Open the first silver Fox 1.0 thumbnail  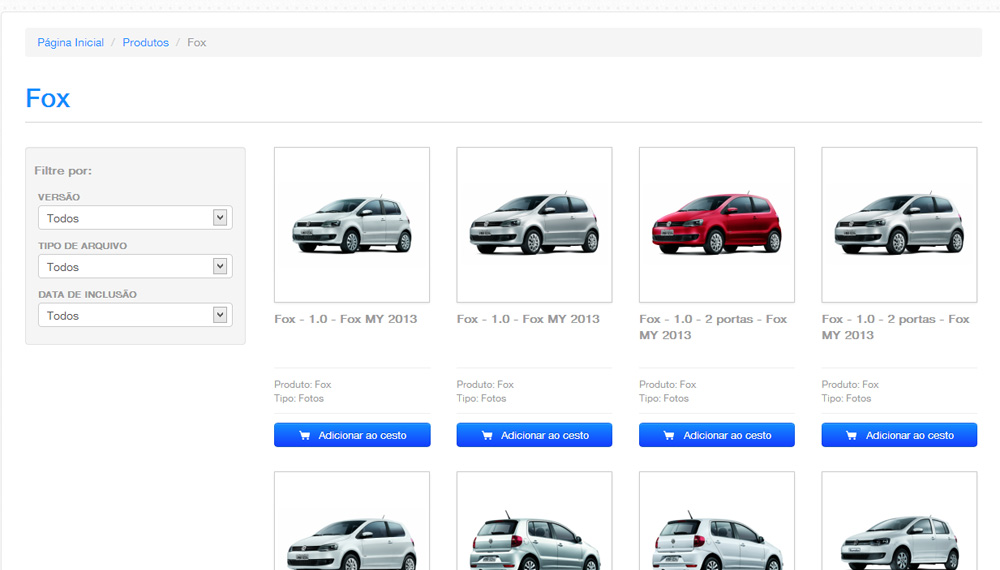click(x=352, y=225)
